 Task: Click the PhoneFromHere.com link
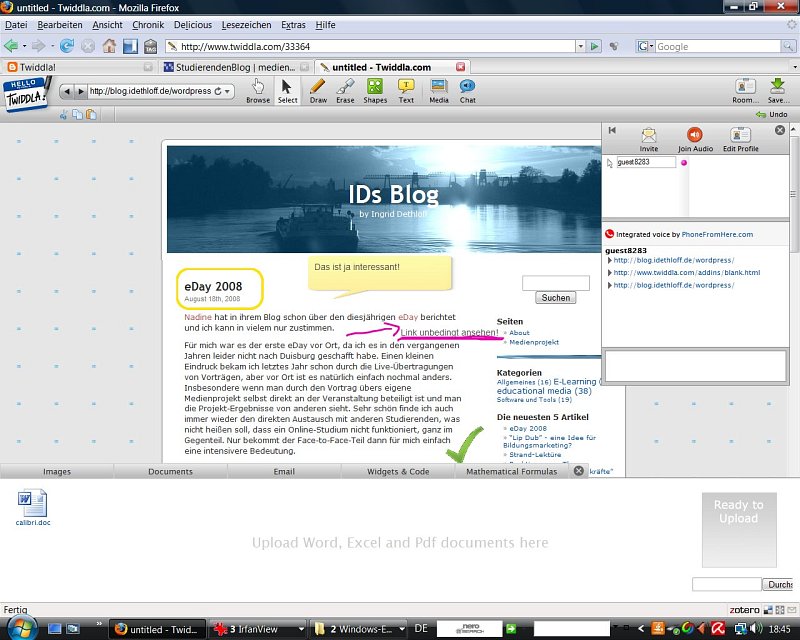(717, 234)
